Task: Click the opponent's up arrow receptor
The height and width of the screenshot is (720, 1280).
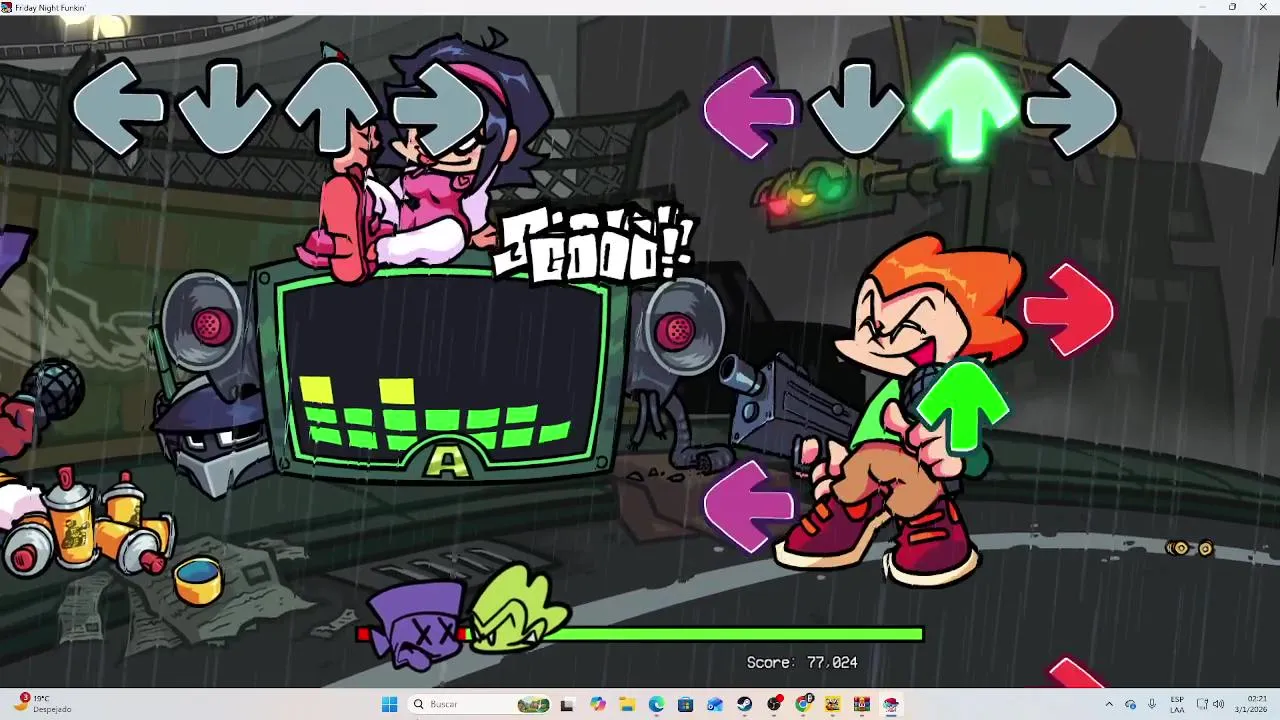Action: 331,107
